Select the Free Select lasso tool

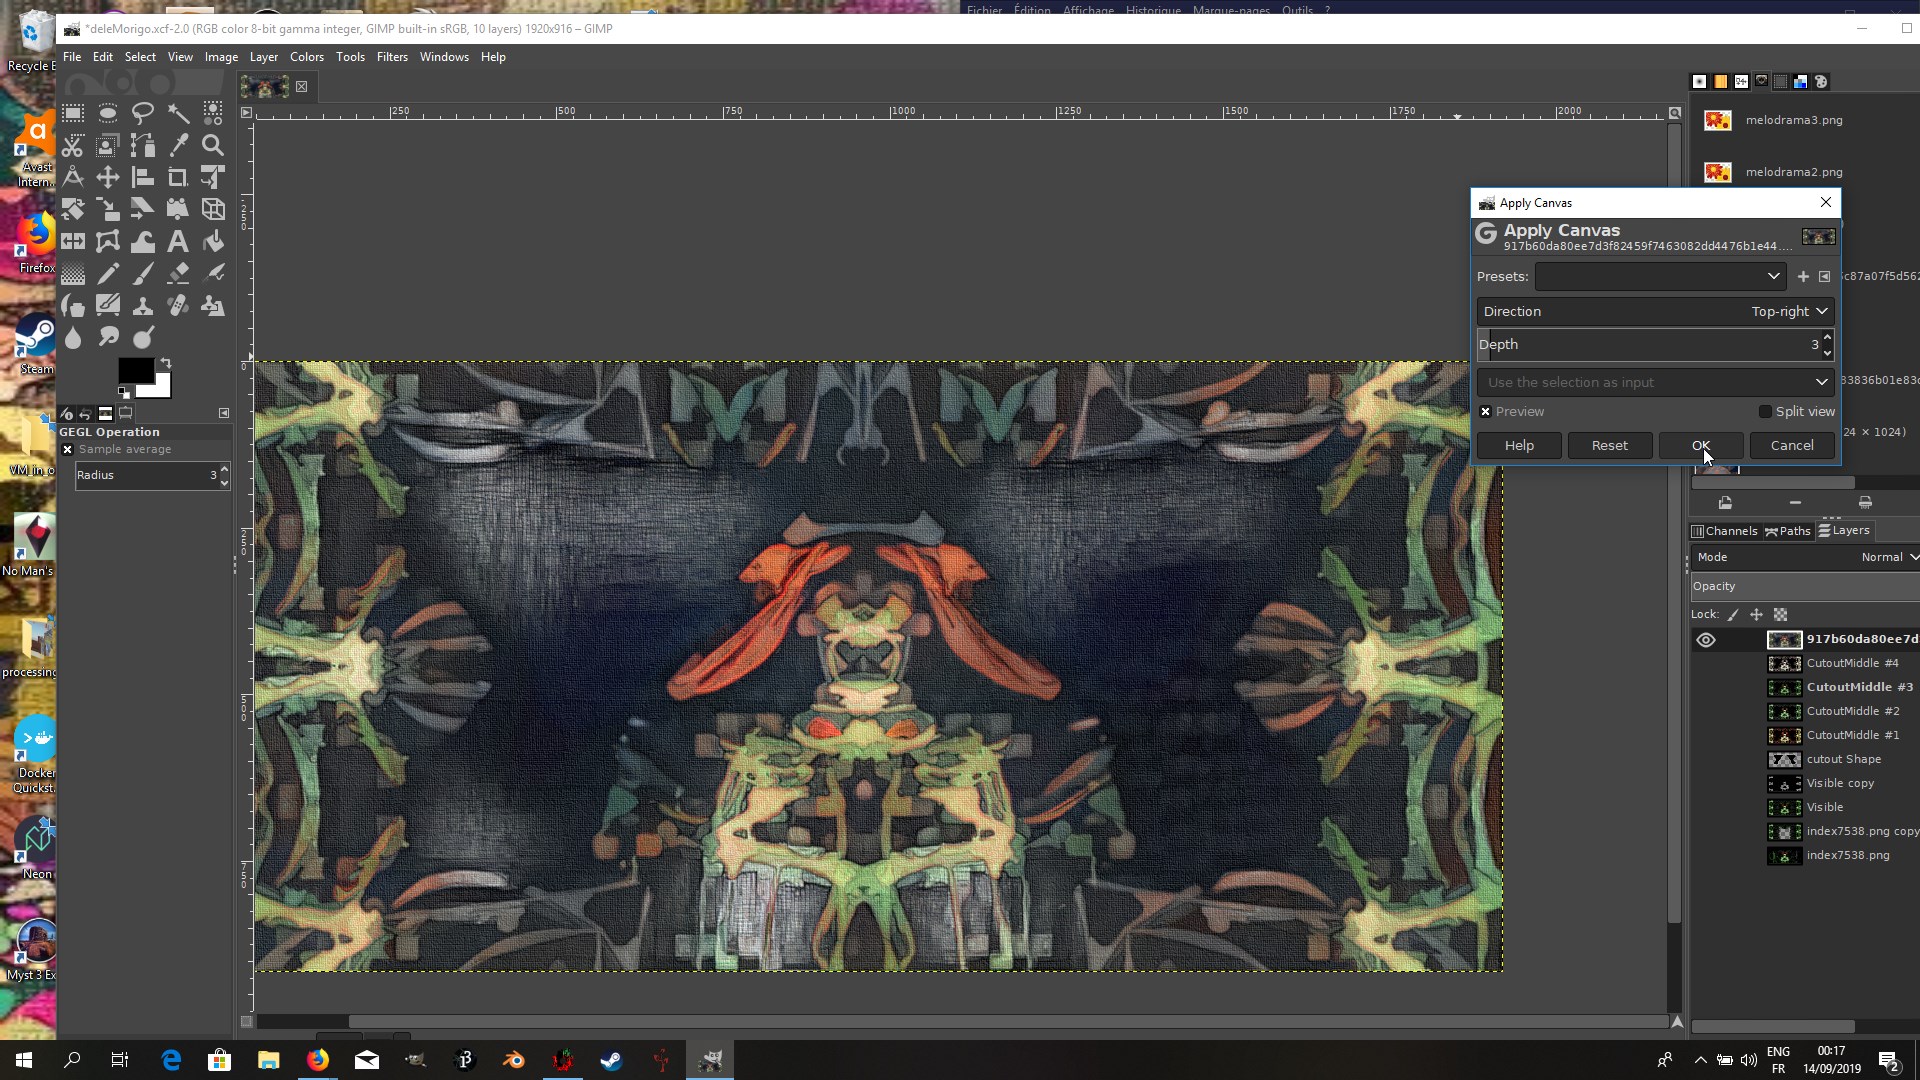143,112
